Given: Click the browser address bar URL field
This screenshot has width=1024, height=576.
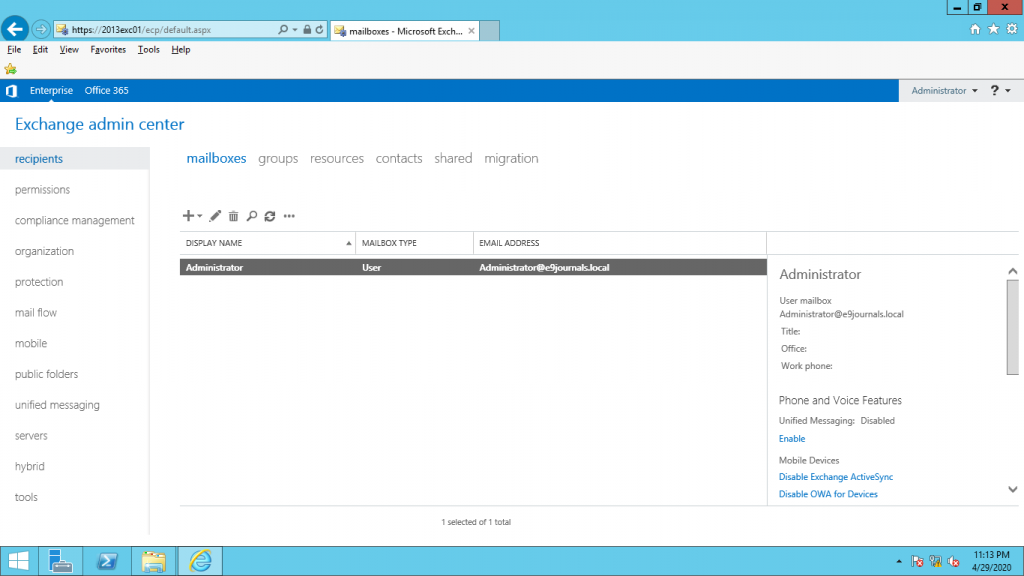Looking at the screenshot, I should pyautogui.click(x=172, y=29).
